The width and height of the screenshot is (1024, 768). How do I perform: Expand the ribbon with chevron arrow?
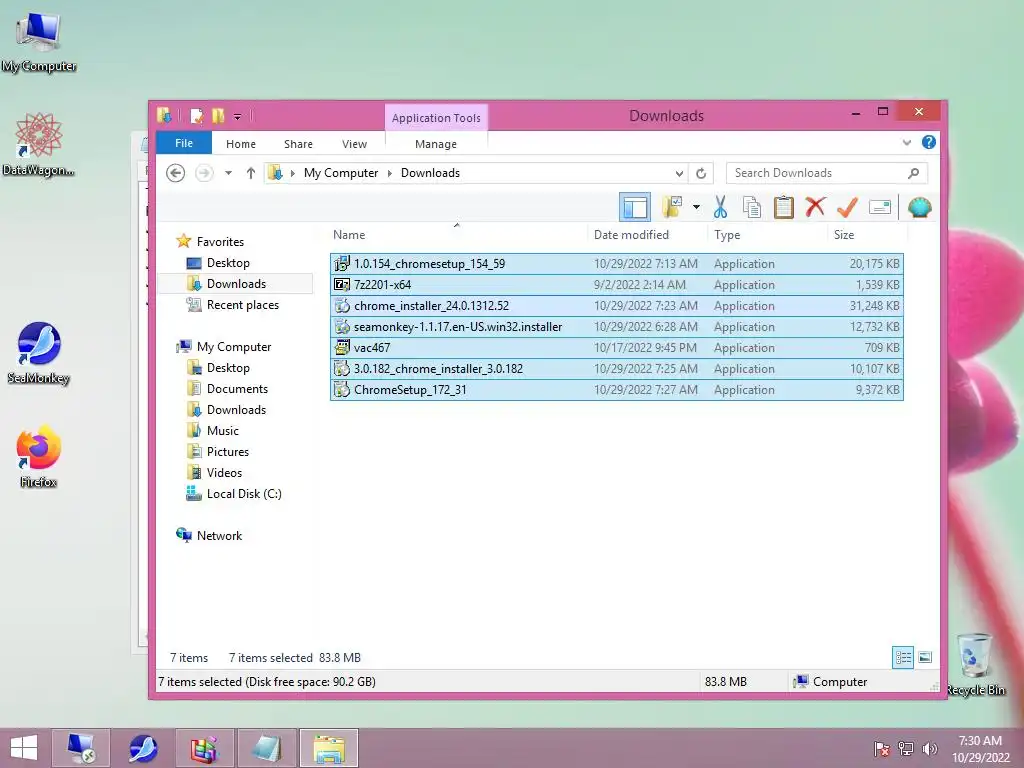[x=906, y=142]
